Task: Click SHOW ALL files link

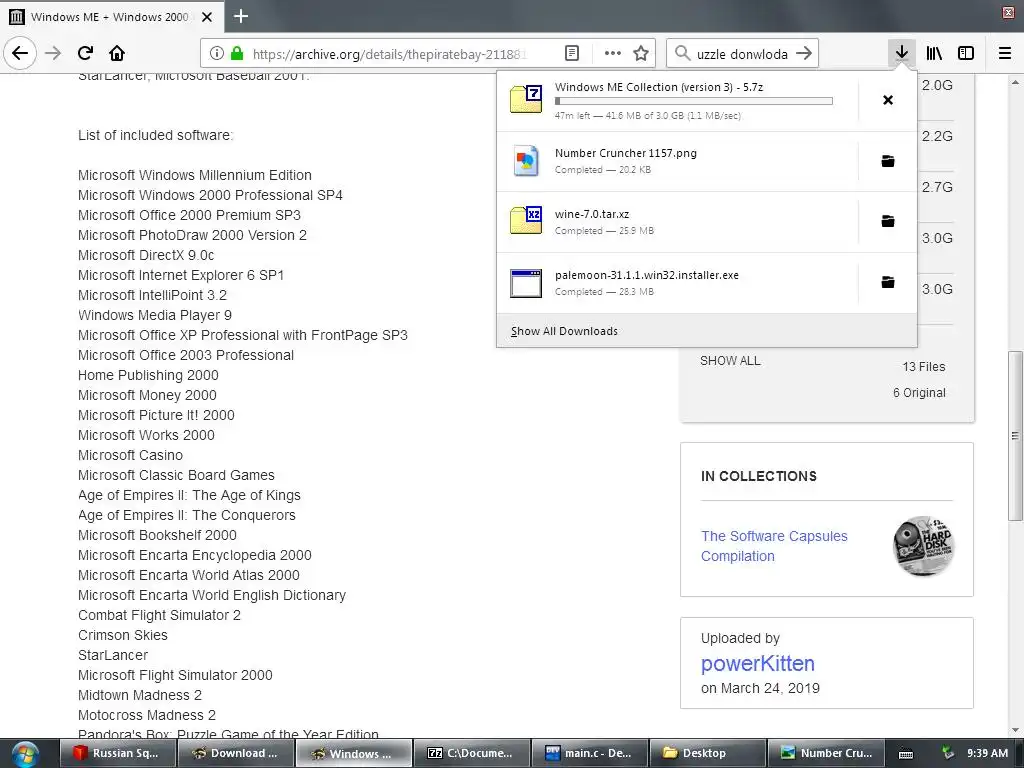Action: (x=730, y=360)
